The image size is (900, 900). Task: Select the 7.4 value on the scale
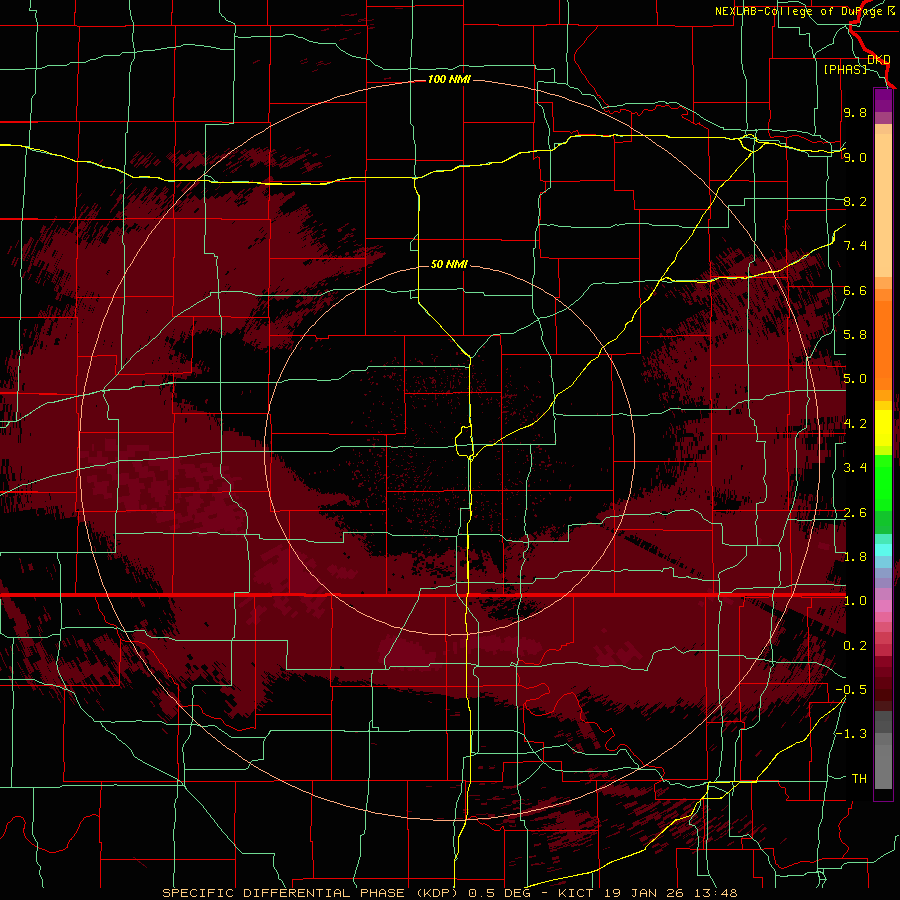855,246
